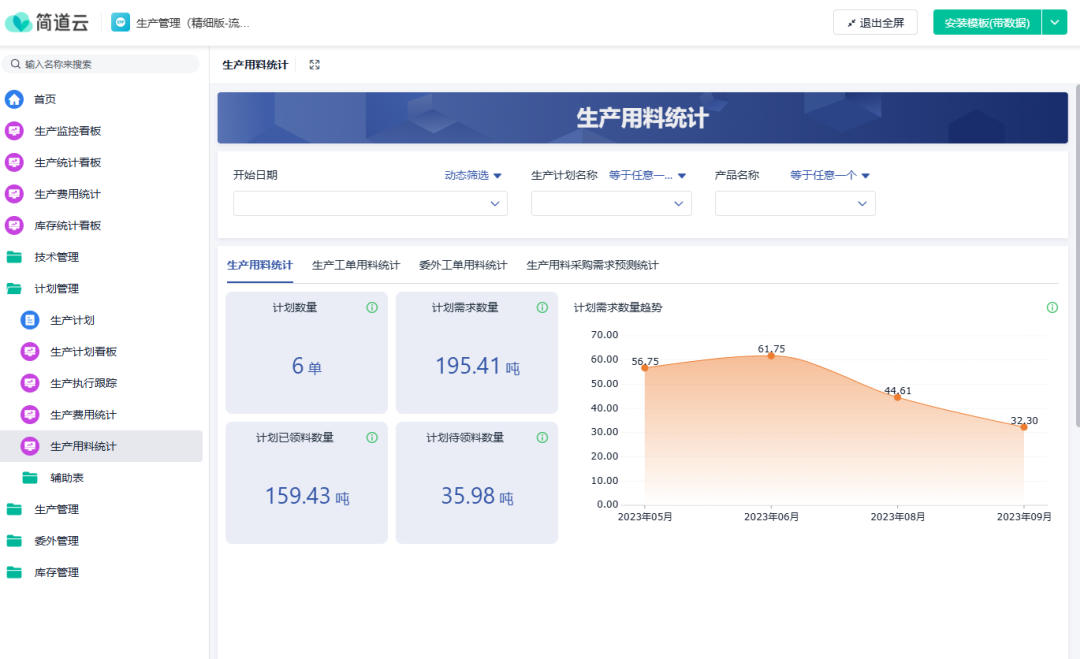Collapse the 计划管理 folder

pos(14,289)
